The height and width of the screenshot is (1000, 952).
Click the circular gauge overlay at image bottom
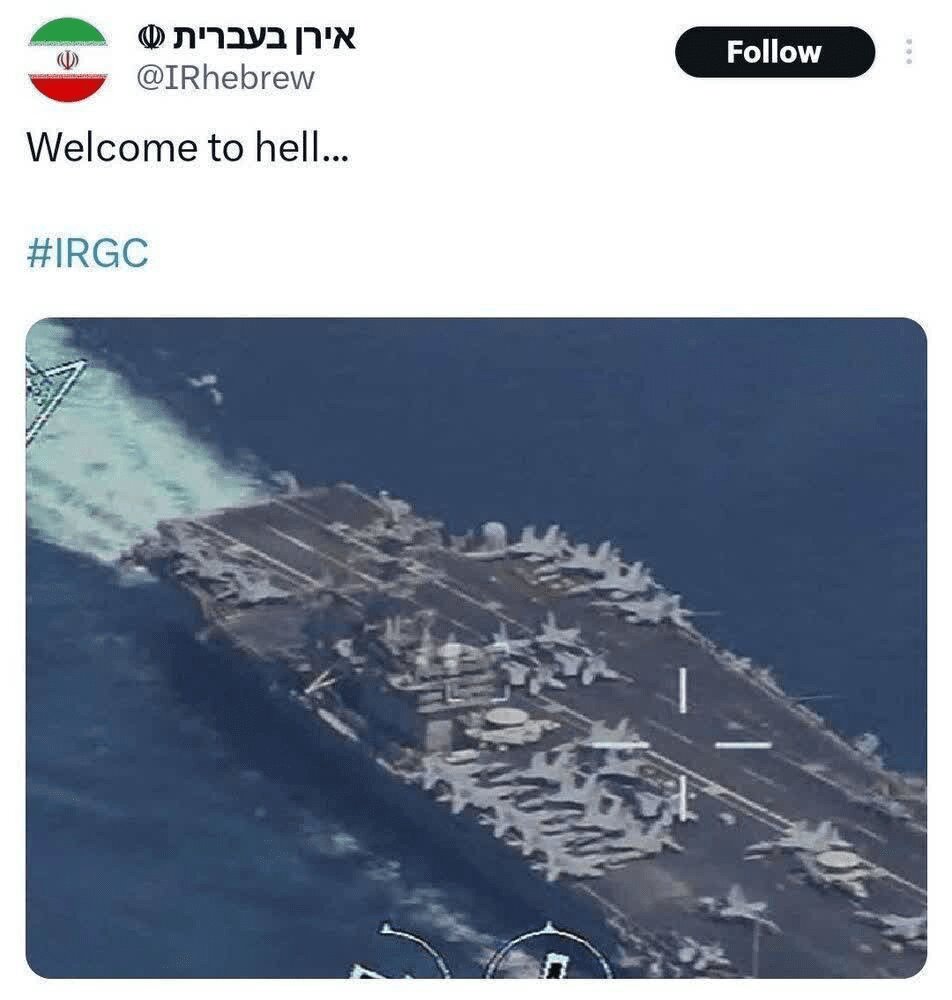[x=548, y=952]
